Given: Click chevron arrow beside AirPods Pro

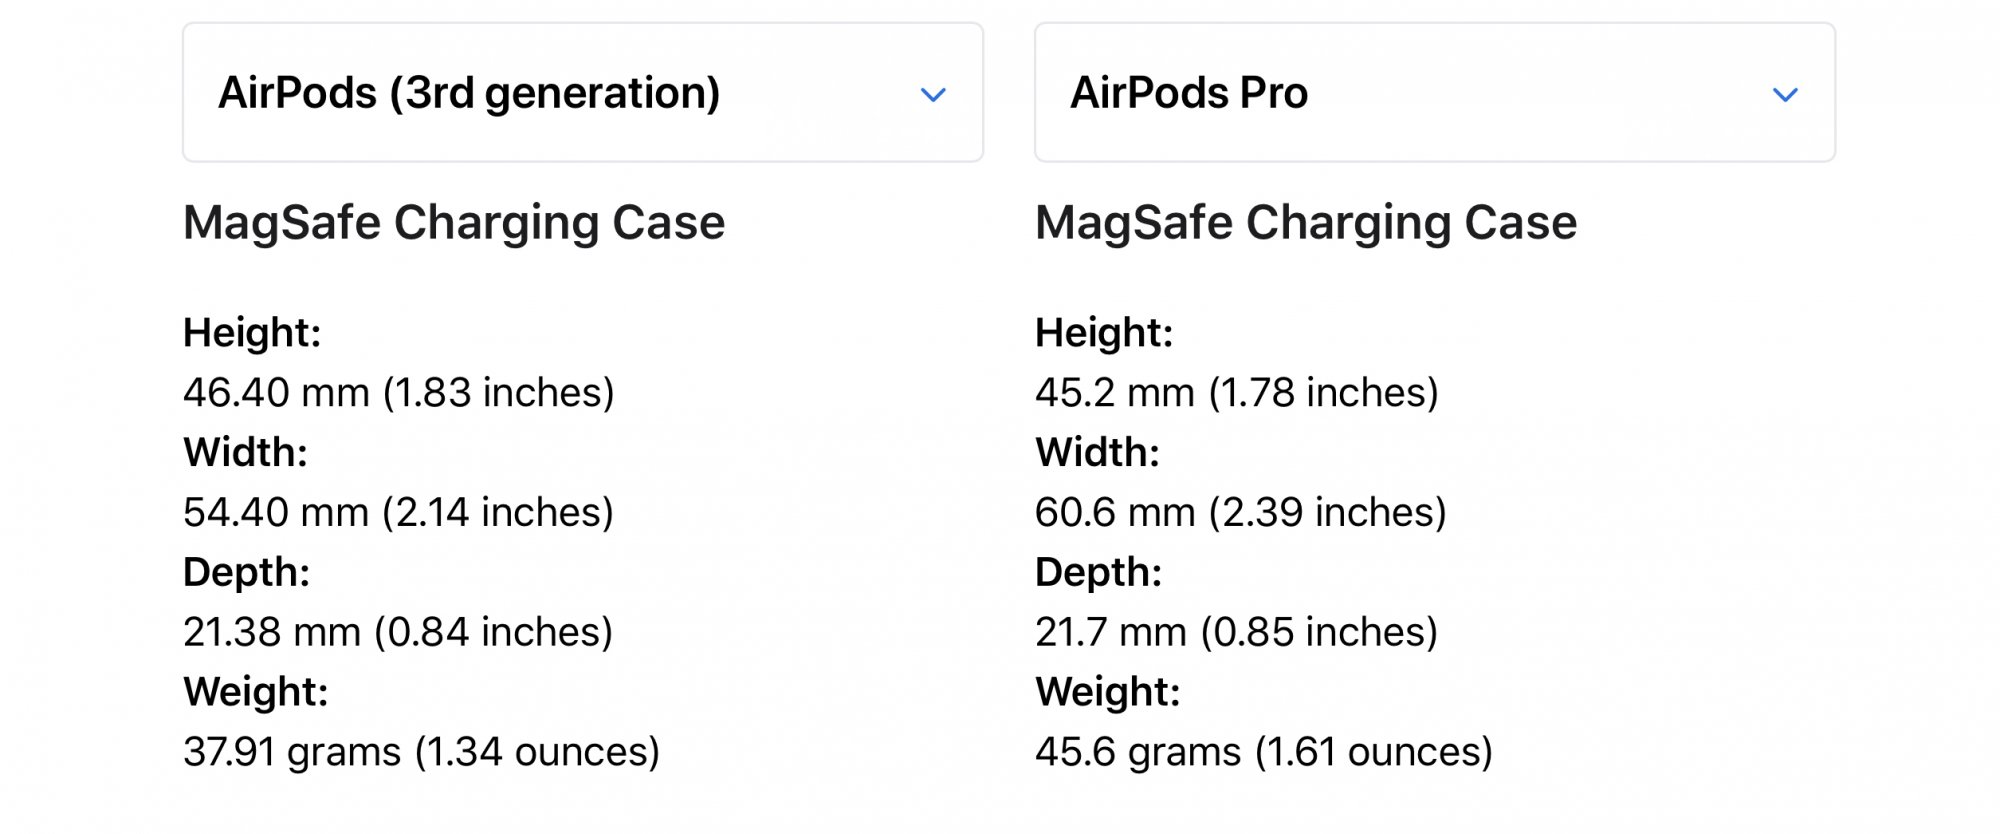Looking at the screenshot, I should coord(1785,95).
